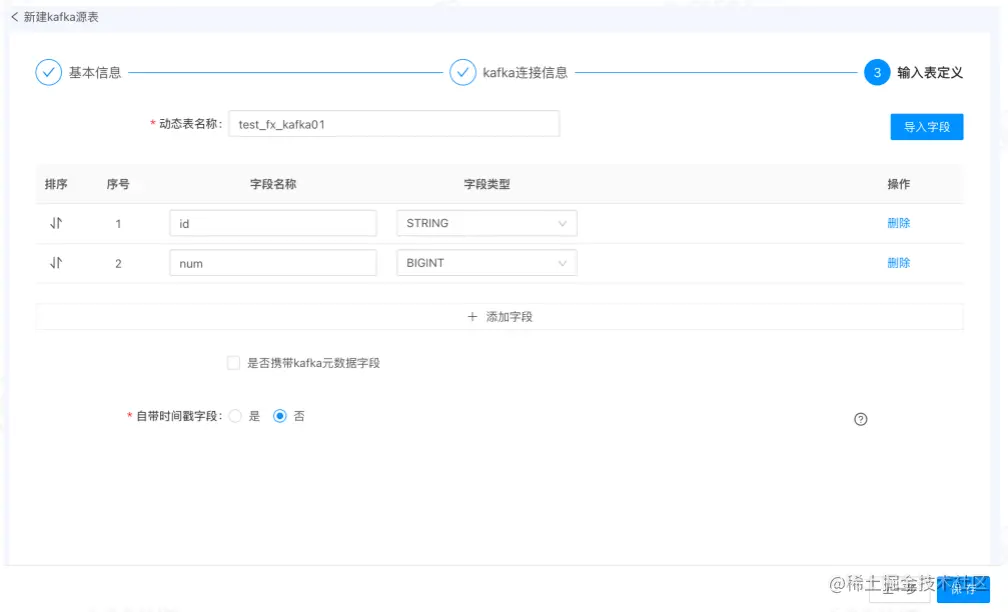Open the STRING field type dropdown
Viewport: 1008px width, 612px height.
487,223
